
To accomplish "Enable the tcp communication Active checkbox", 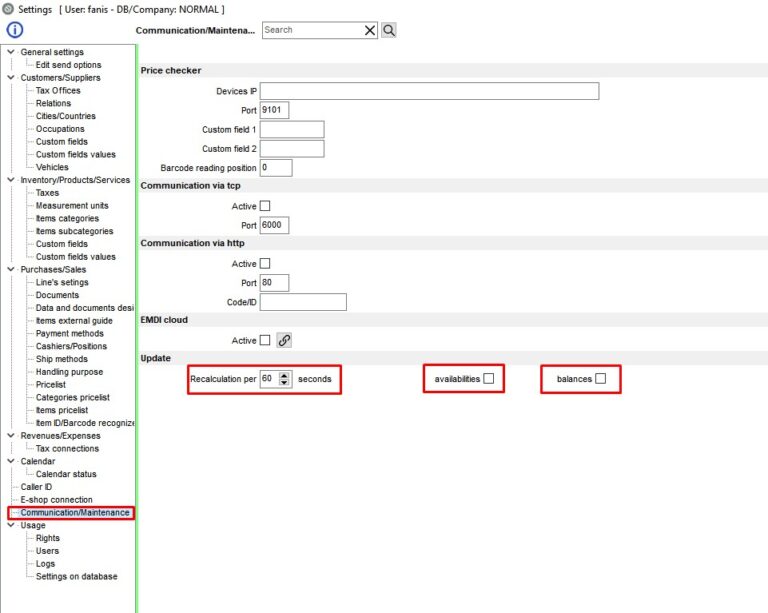I will pos(265,206).
